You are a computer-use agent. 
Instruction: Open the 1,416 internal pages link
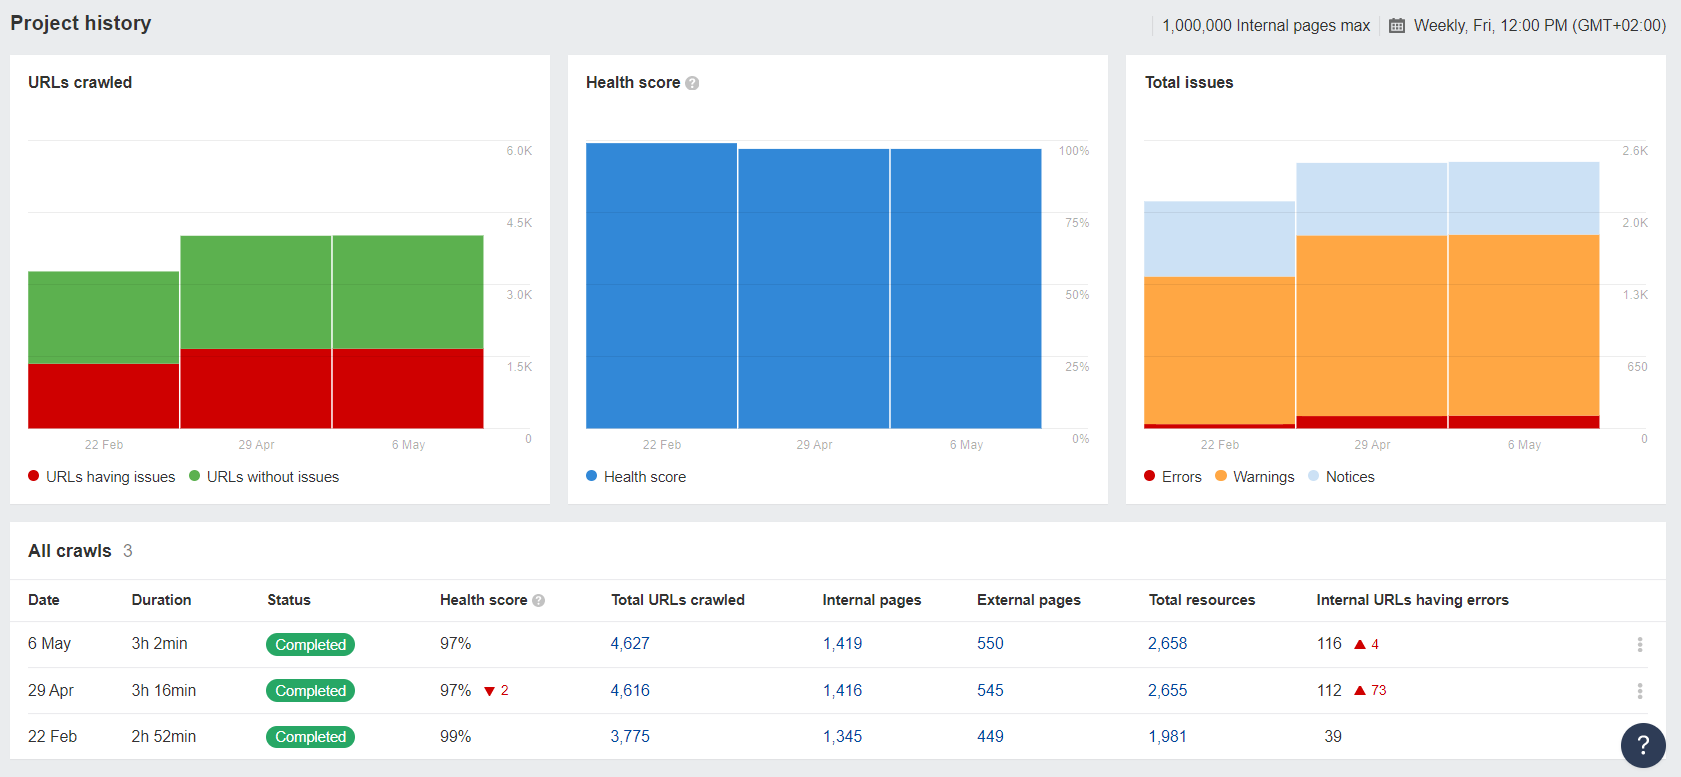point(842,690)
